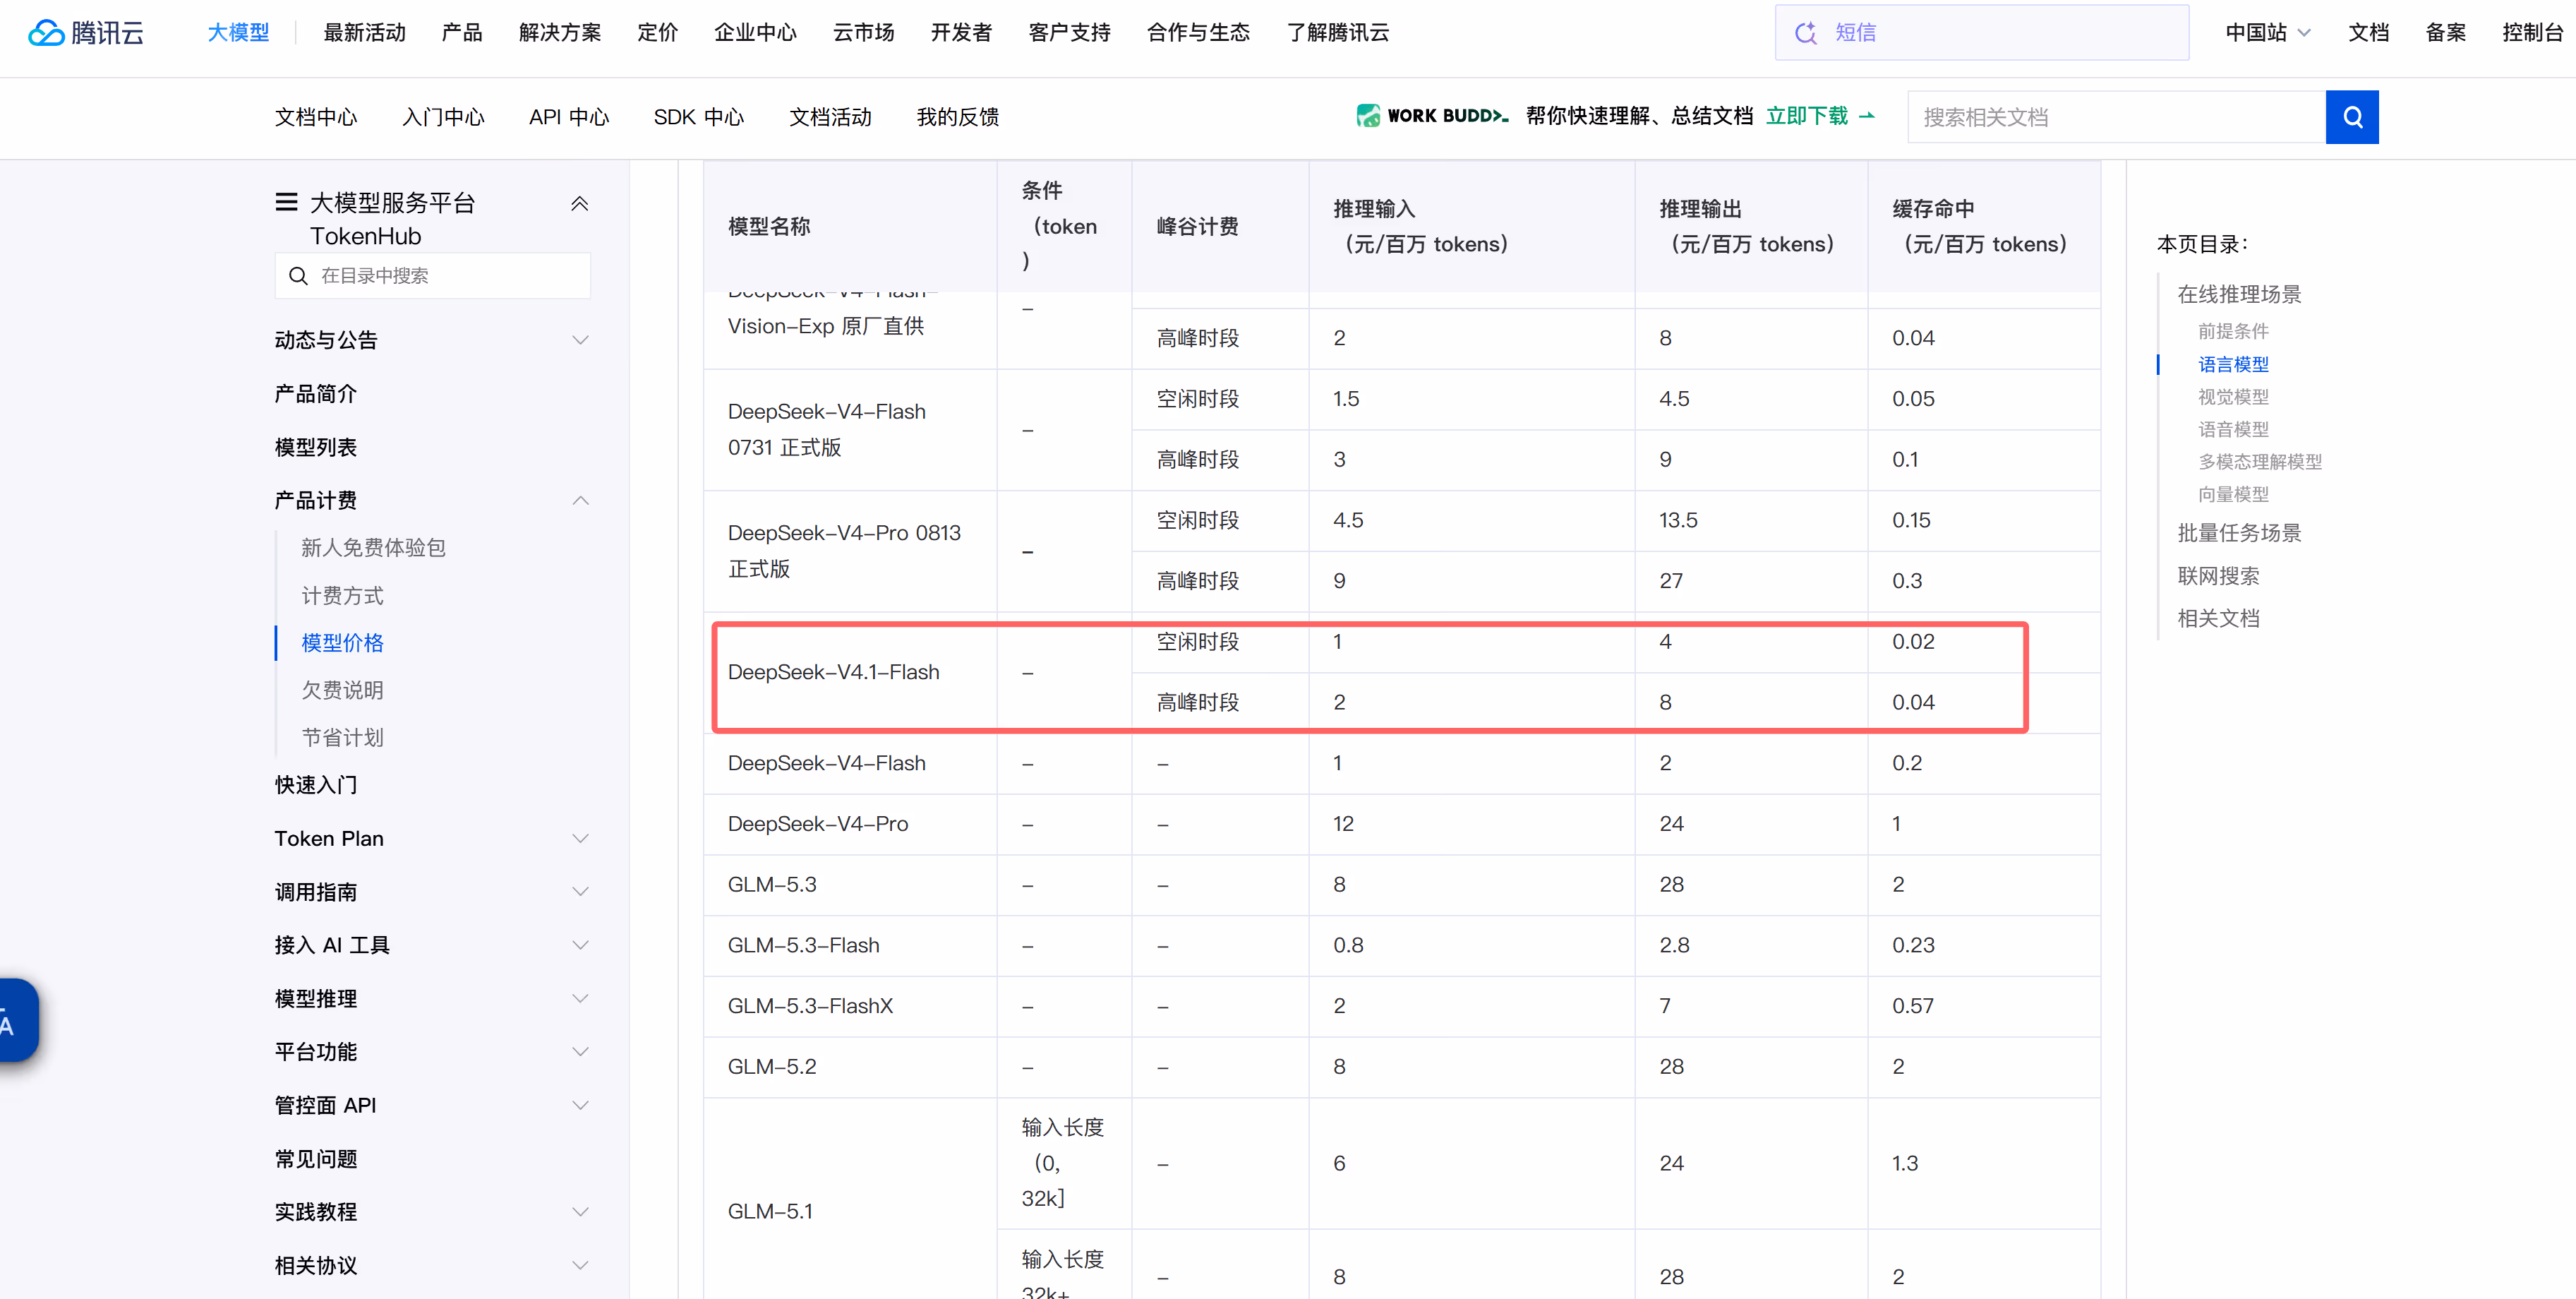Jump to 视觉模型 in page outline
2576x1299 pixels.
[2233, 397]
